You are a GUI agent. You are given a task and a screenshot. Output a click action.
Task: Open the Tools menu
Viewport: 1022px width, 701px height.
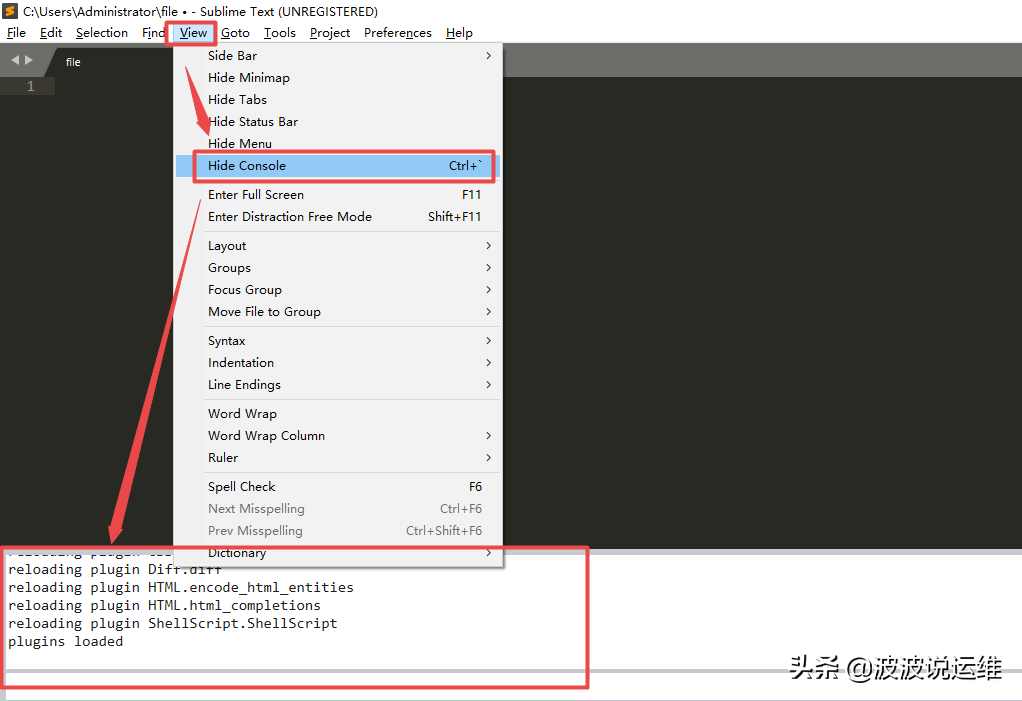280,33
